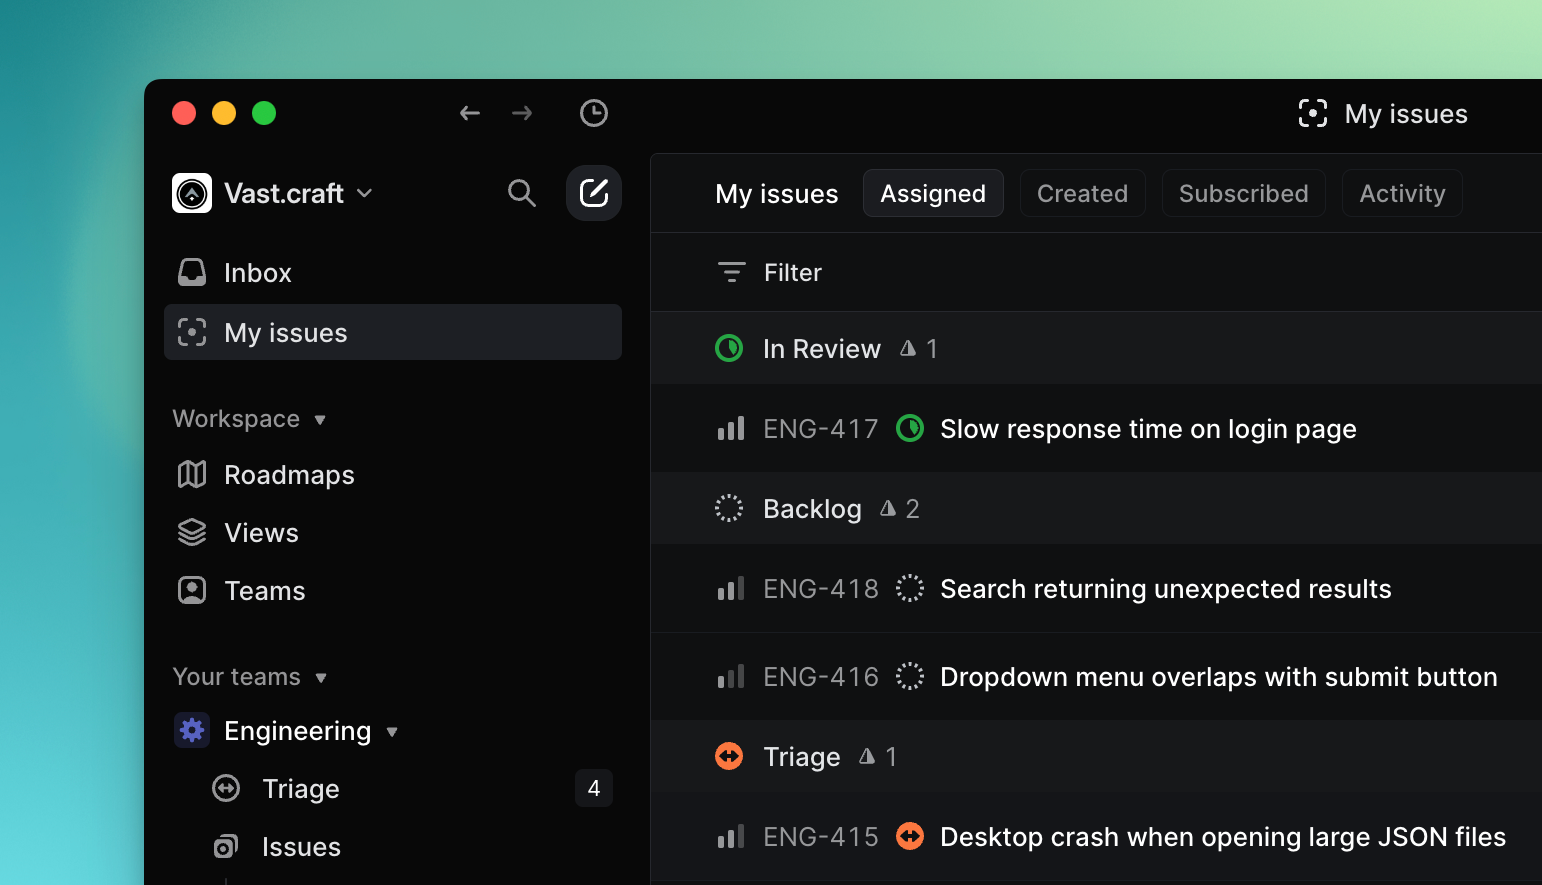Viewport: 1542px width, 885px height.
Task: Collapse the Workspace section
Action: click(321, 419)
